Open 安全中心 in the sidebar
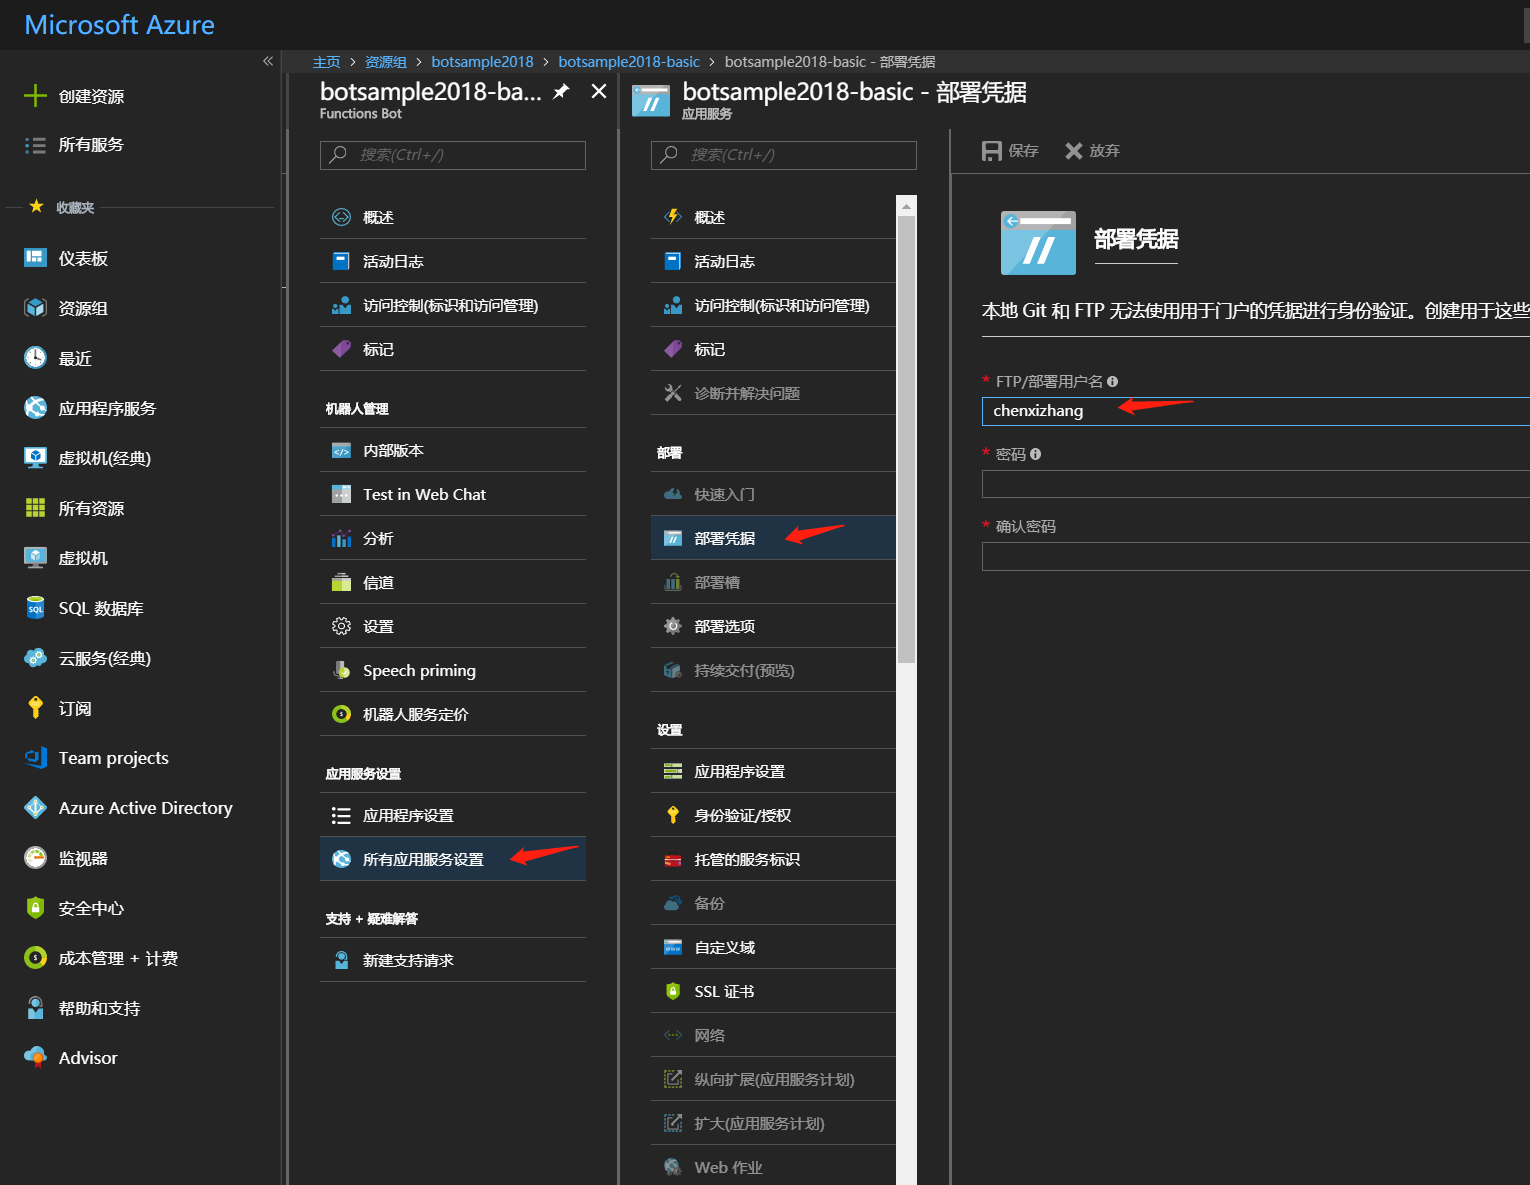This screenshot has width=1530, height=1185. [x=91, y=907]
